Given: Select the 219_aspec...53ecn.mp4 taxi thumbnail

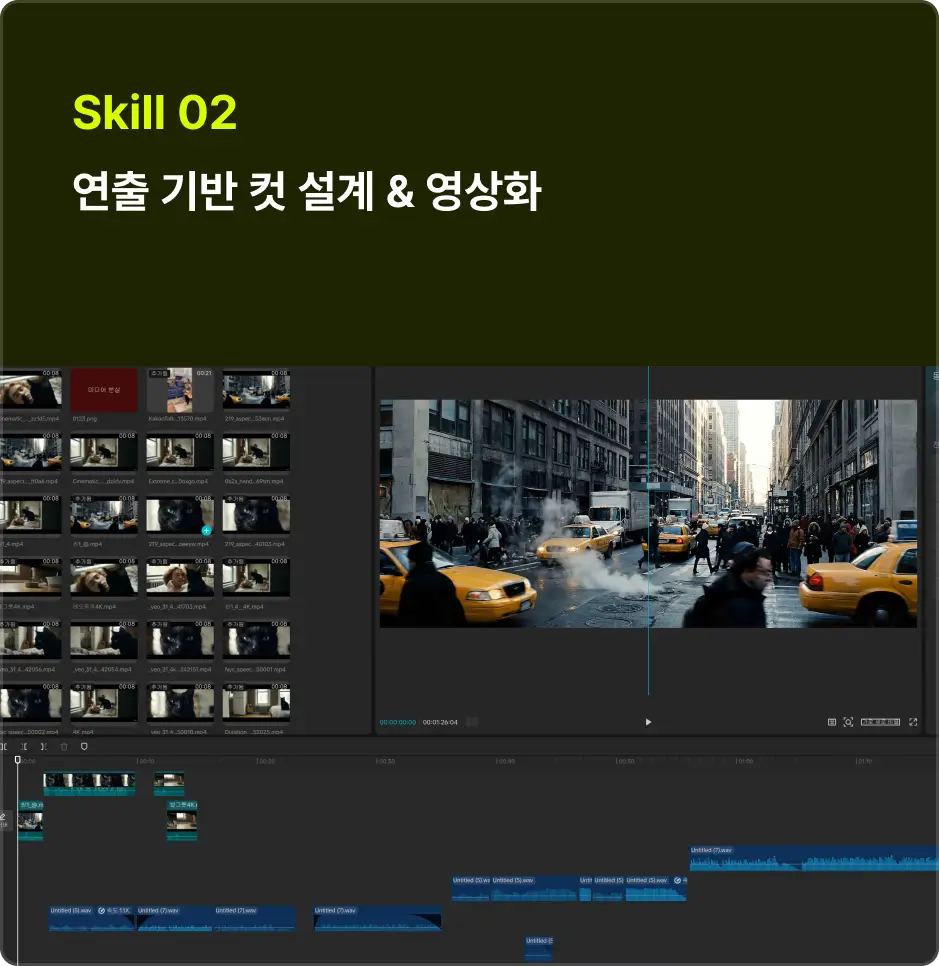Looking at the screenshot, I should 256,390.
